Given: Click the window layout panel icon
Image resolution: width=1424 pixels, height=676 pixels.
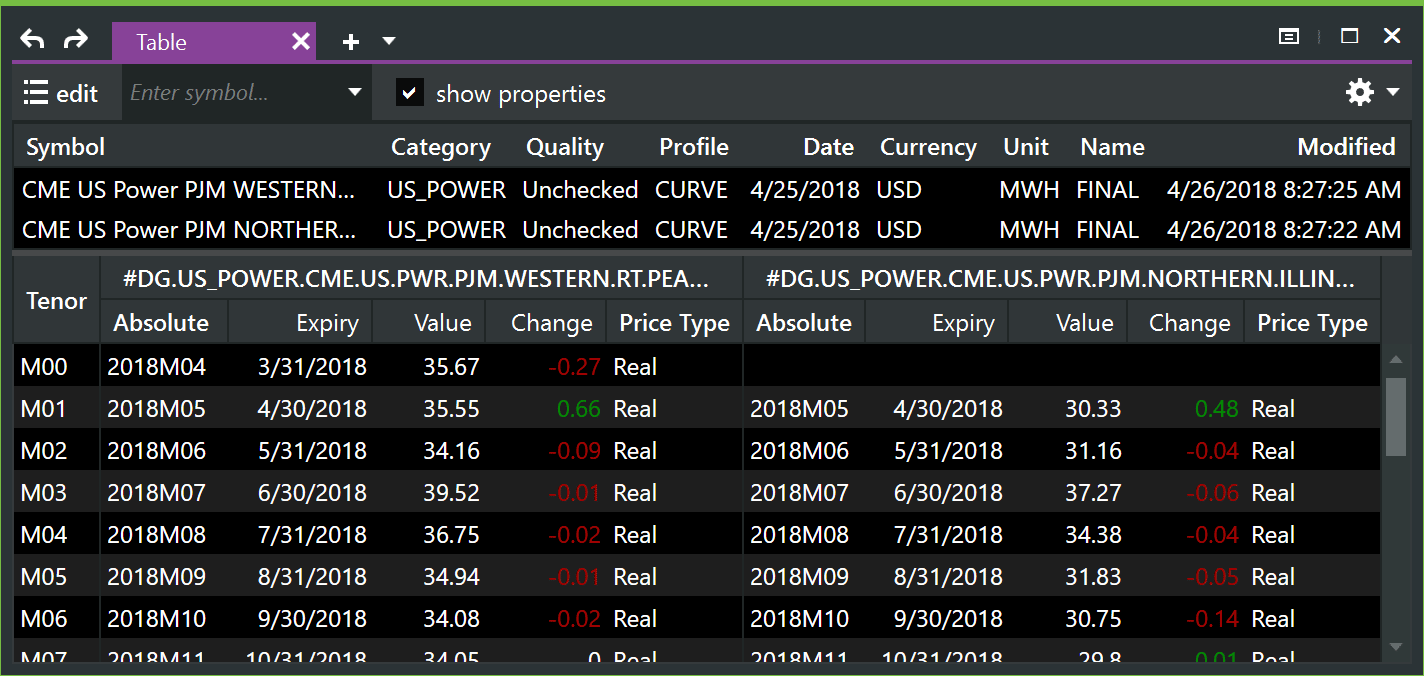Looking at the screenshot, I should click(1290, 37).
